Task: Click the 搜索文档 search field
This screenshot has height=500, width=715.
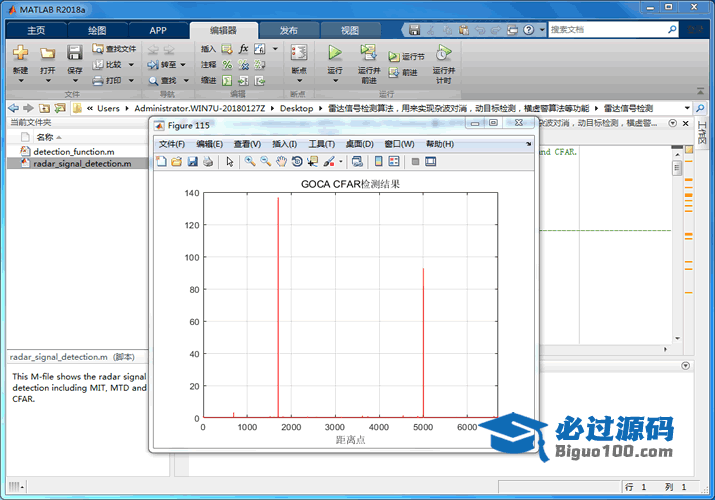Action: point(612,30)
